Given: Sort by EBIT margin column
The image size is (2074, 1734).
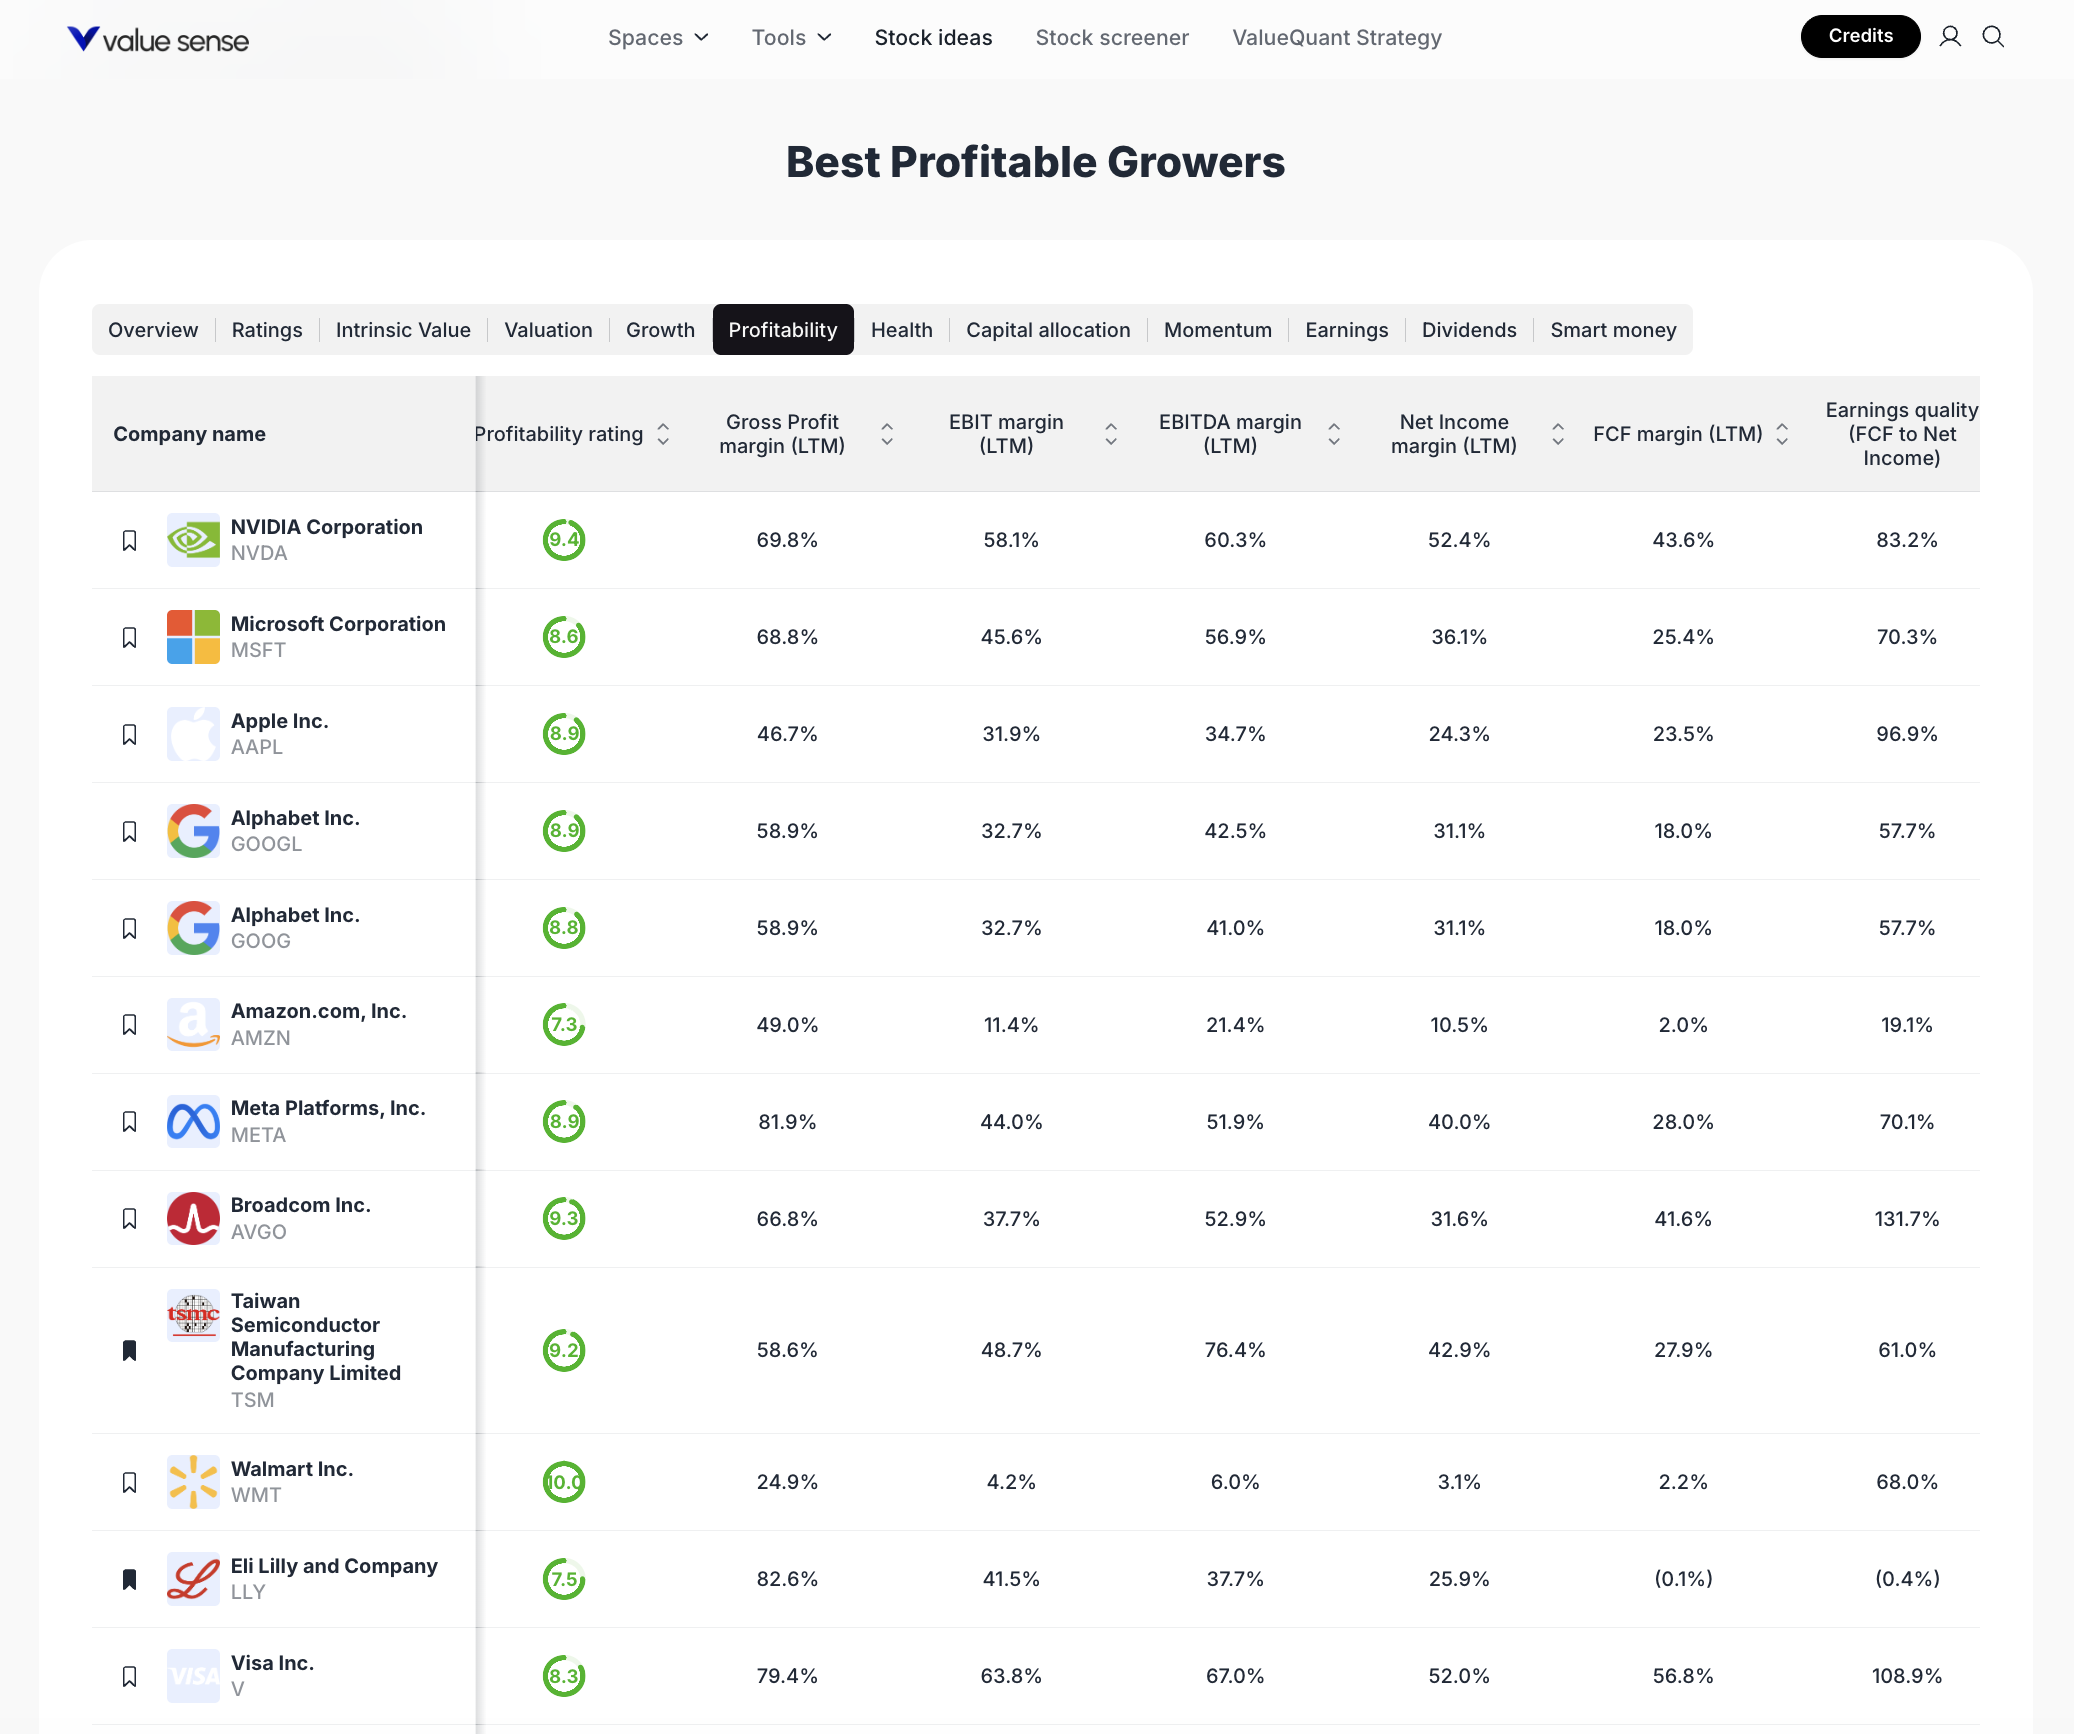Looking at the screenshot, I should (x=1110, y=434).
